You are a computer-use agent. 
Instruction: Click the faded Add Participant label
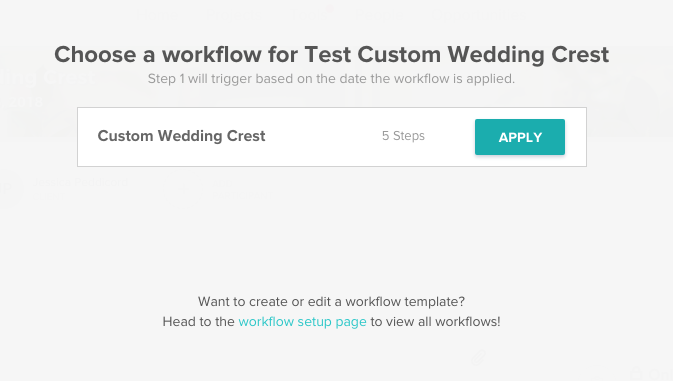(243, 189)
